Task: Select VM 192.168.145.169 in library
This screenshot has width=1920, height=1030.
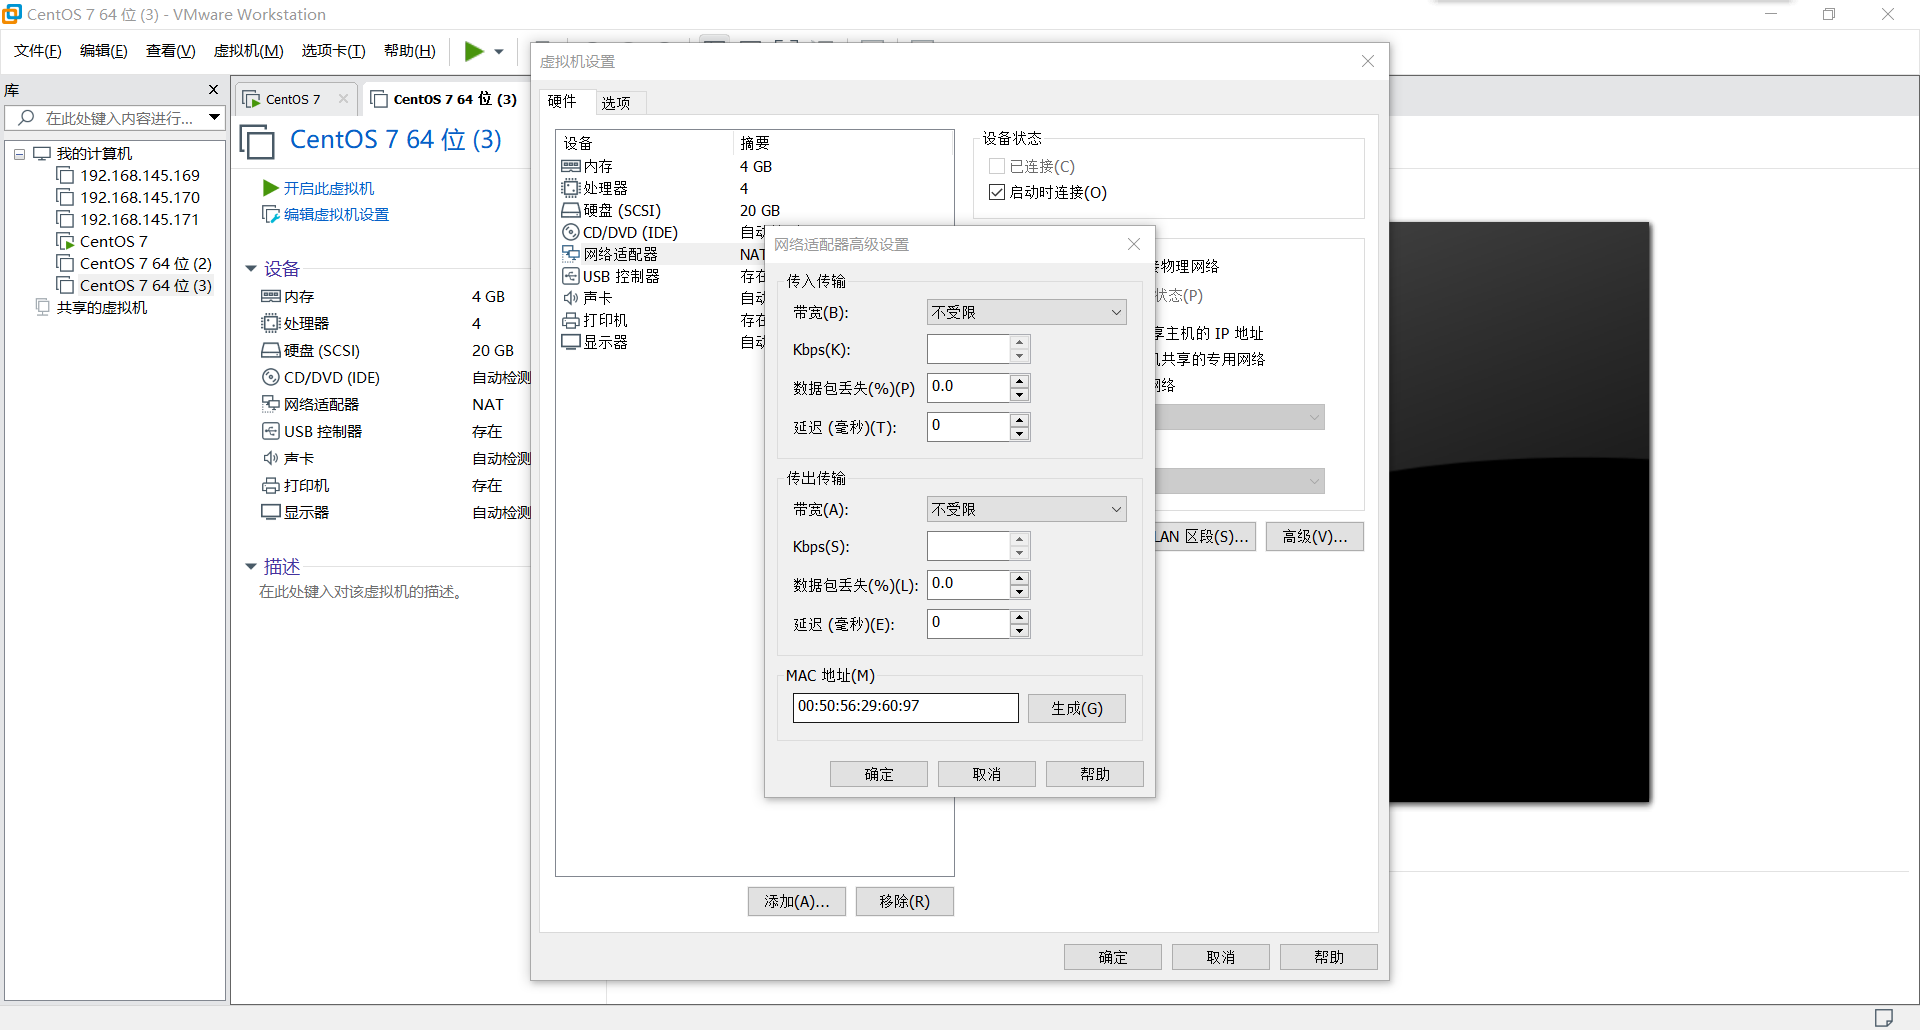Action: click(x=139, y=176)
